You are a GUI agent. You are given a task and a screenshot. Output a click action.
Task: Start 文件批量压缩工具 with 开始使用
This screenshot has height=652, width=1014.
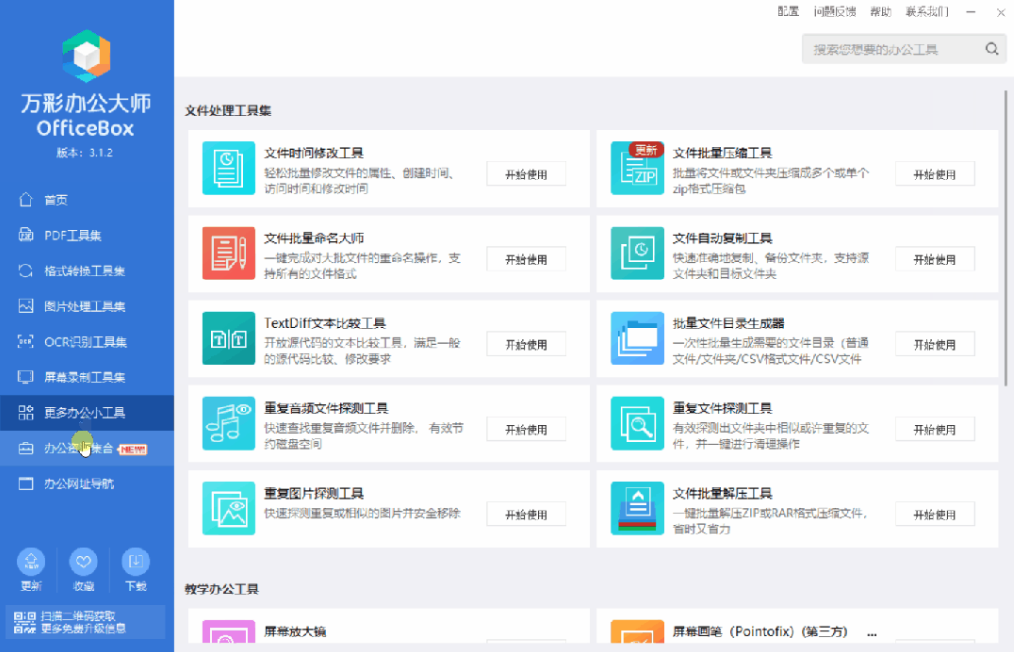[934, 175]
